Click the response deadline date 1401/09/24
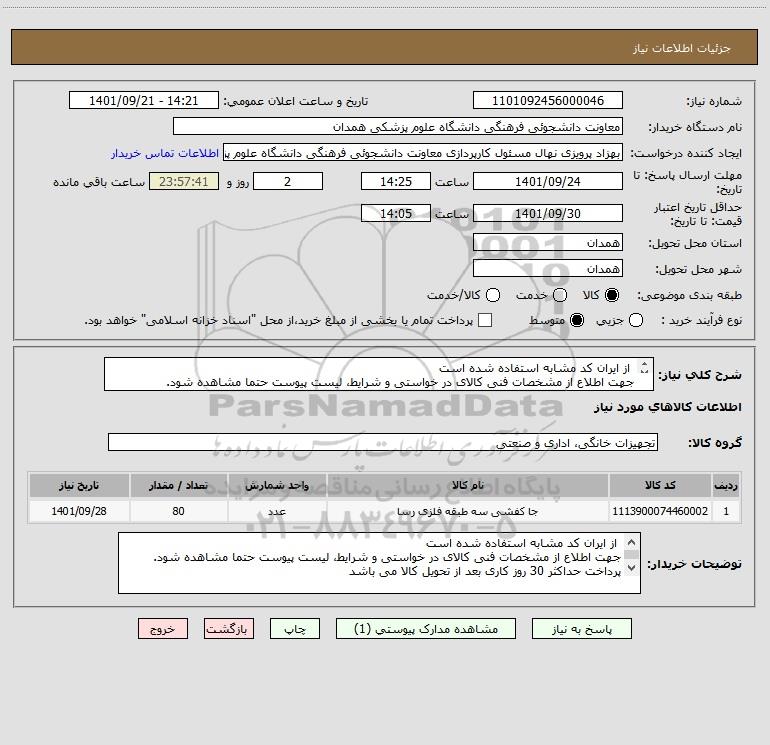This screenshot has width=770, height=745. pyautogui.click(x=548, y=181)
